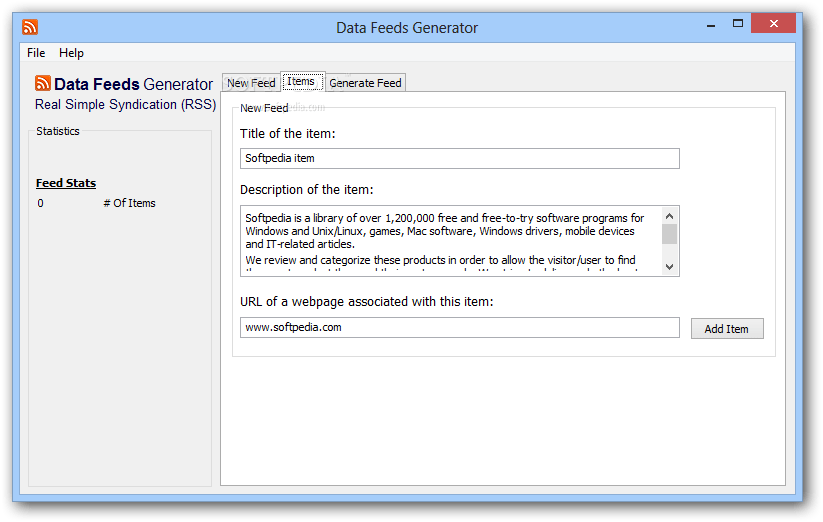Maximize the Data Feeds Generator window

tap(738, 24)
